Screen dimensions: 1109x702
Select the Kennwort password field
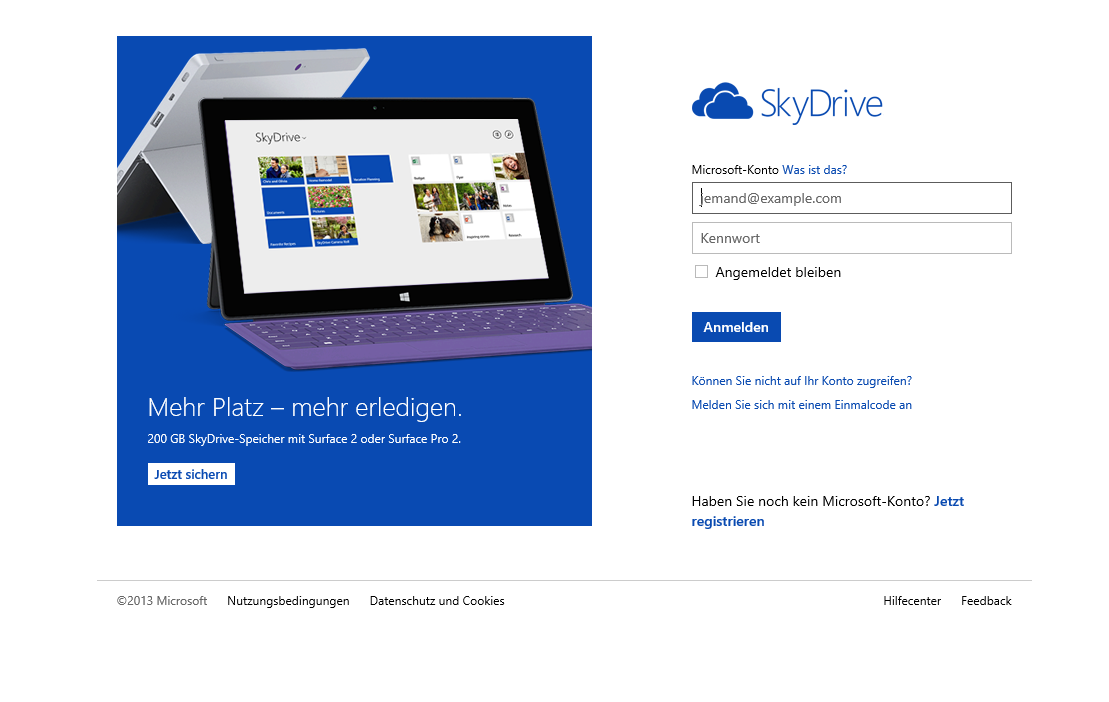pyautogui.click(x=852, y=238)
